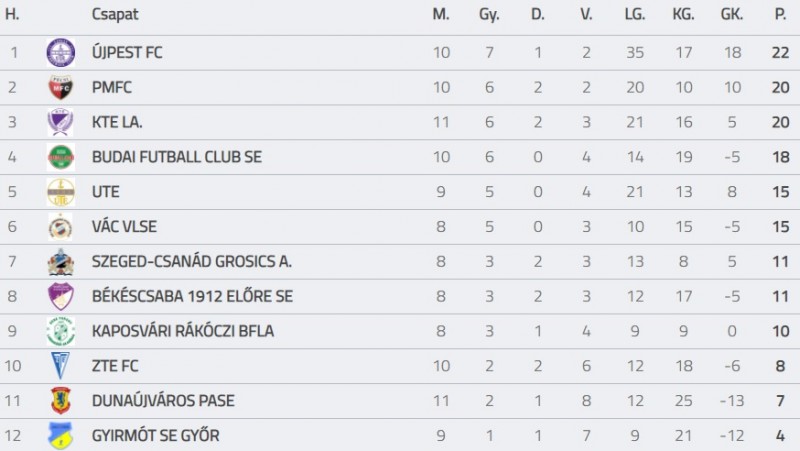Select the LG. goals scored header
The height and width of the screenshot is (451, 800).
635,14
